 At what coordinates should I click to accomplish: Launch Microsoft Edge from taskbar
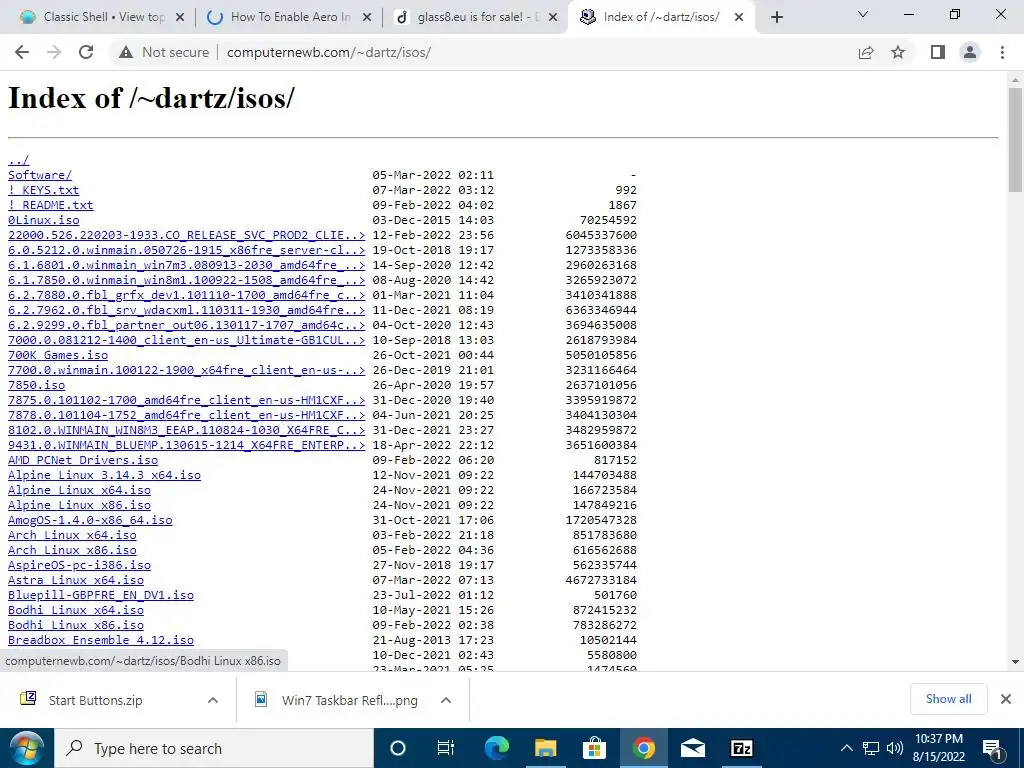497,748
